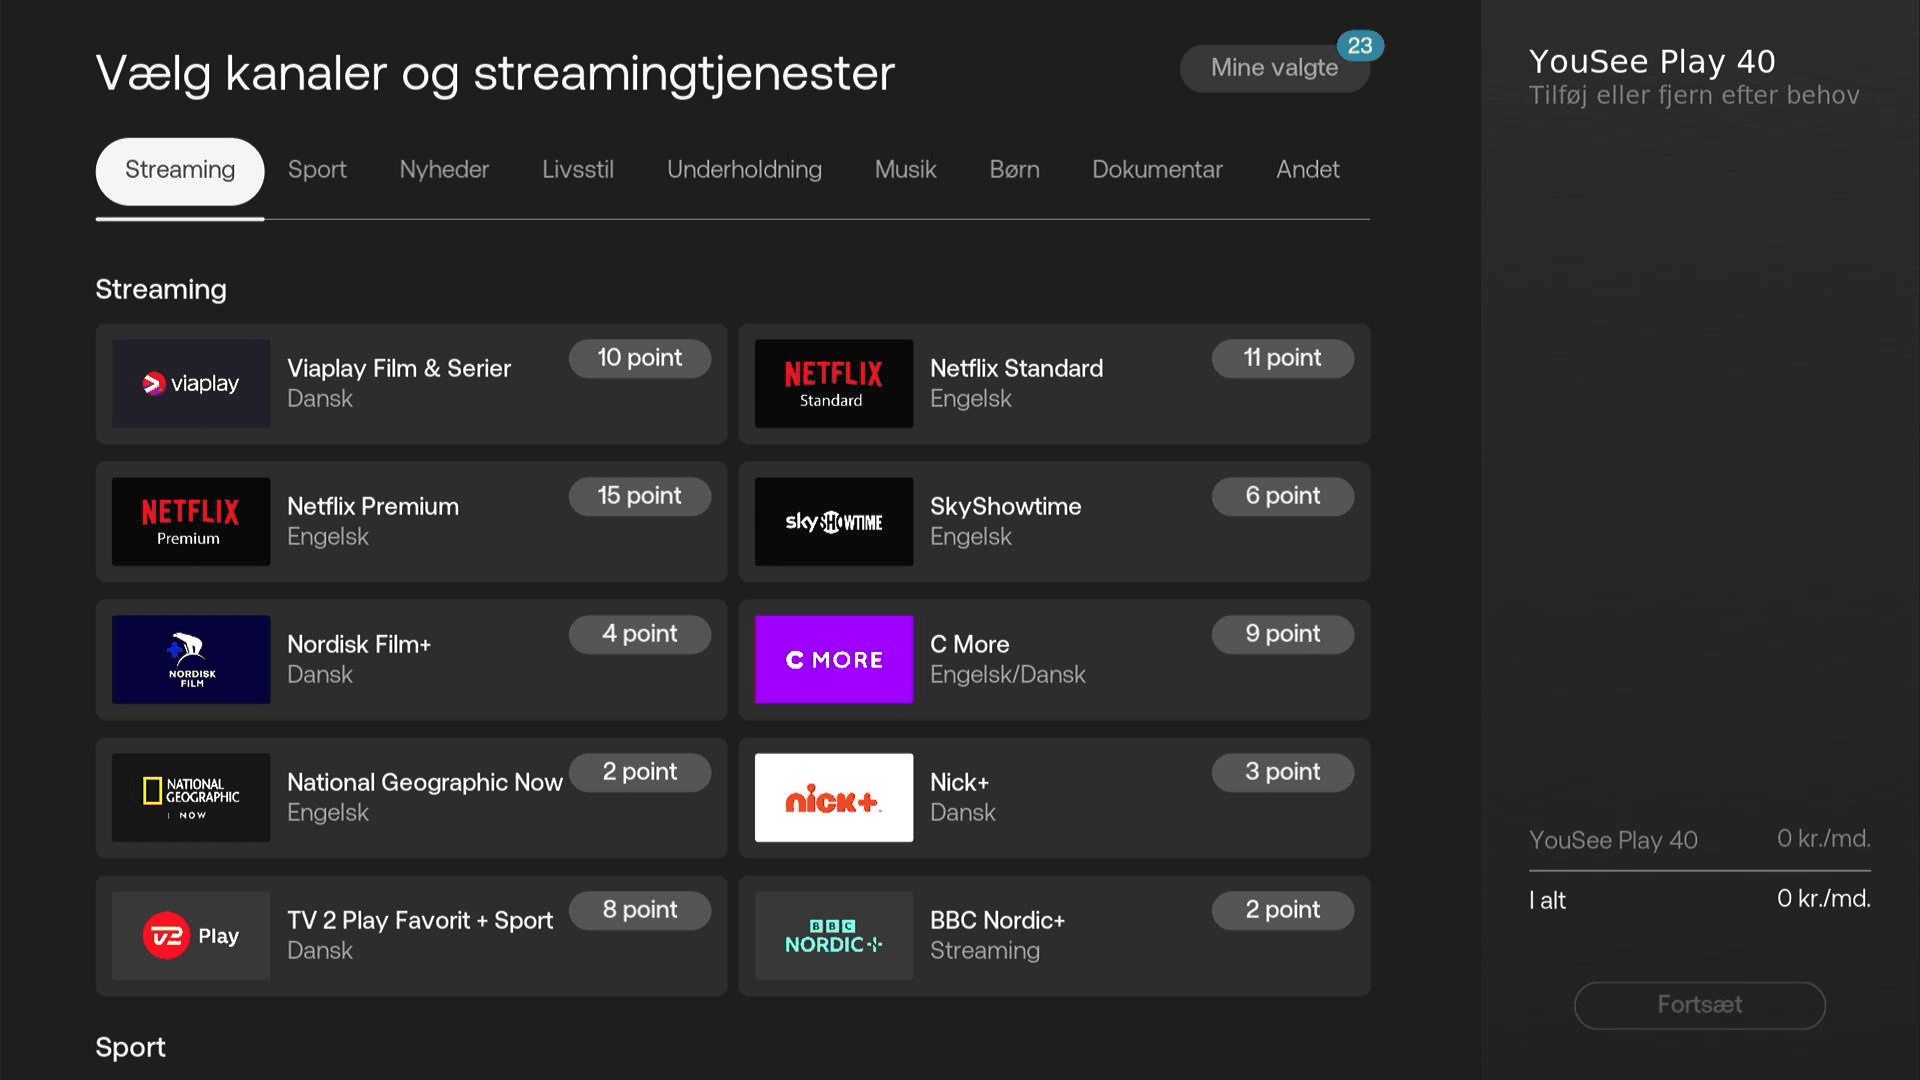Click the 2 point badge for National Geographic Now
This screenshot has height=1080, width=1920.
(640, 772)
